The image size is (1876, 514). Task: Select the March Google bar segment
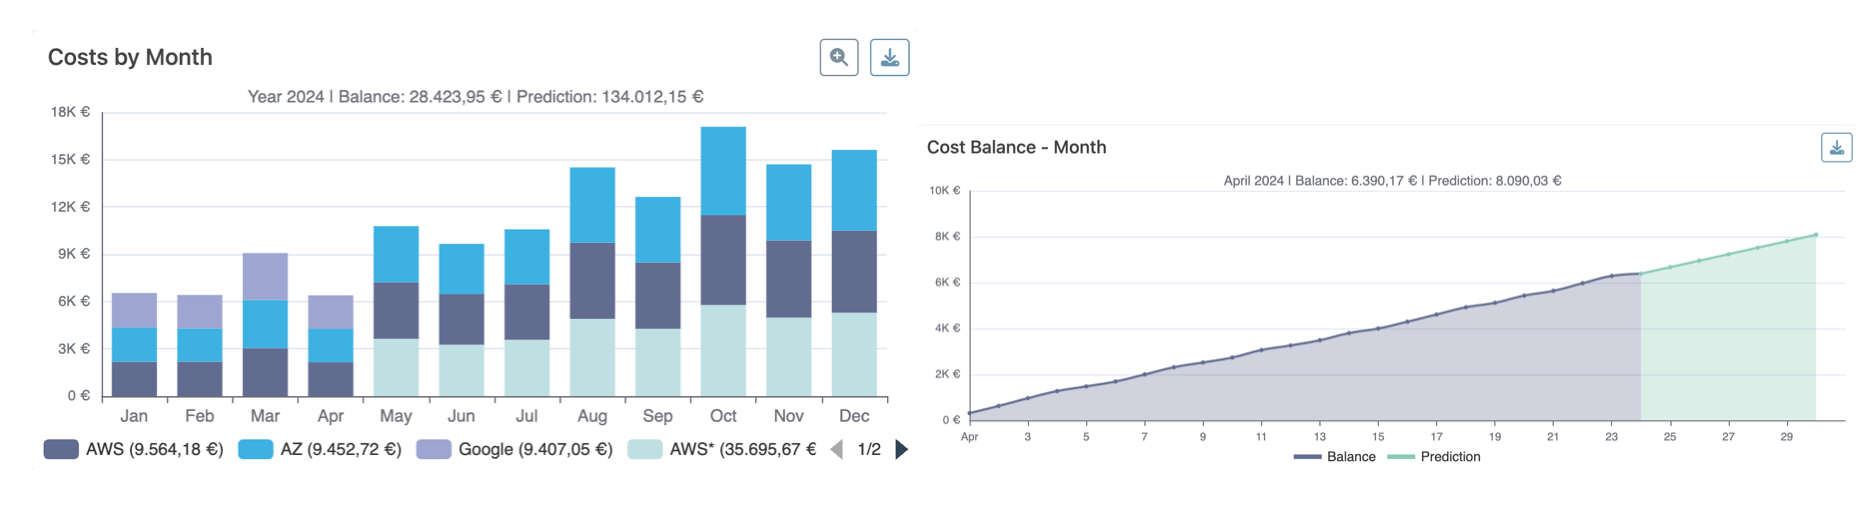pos(265,276)
